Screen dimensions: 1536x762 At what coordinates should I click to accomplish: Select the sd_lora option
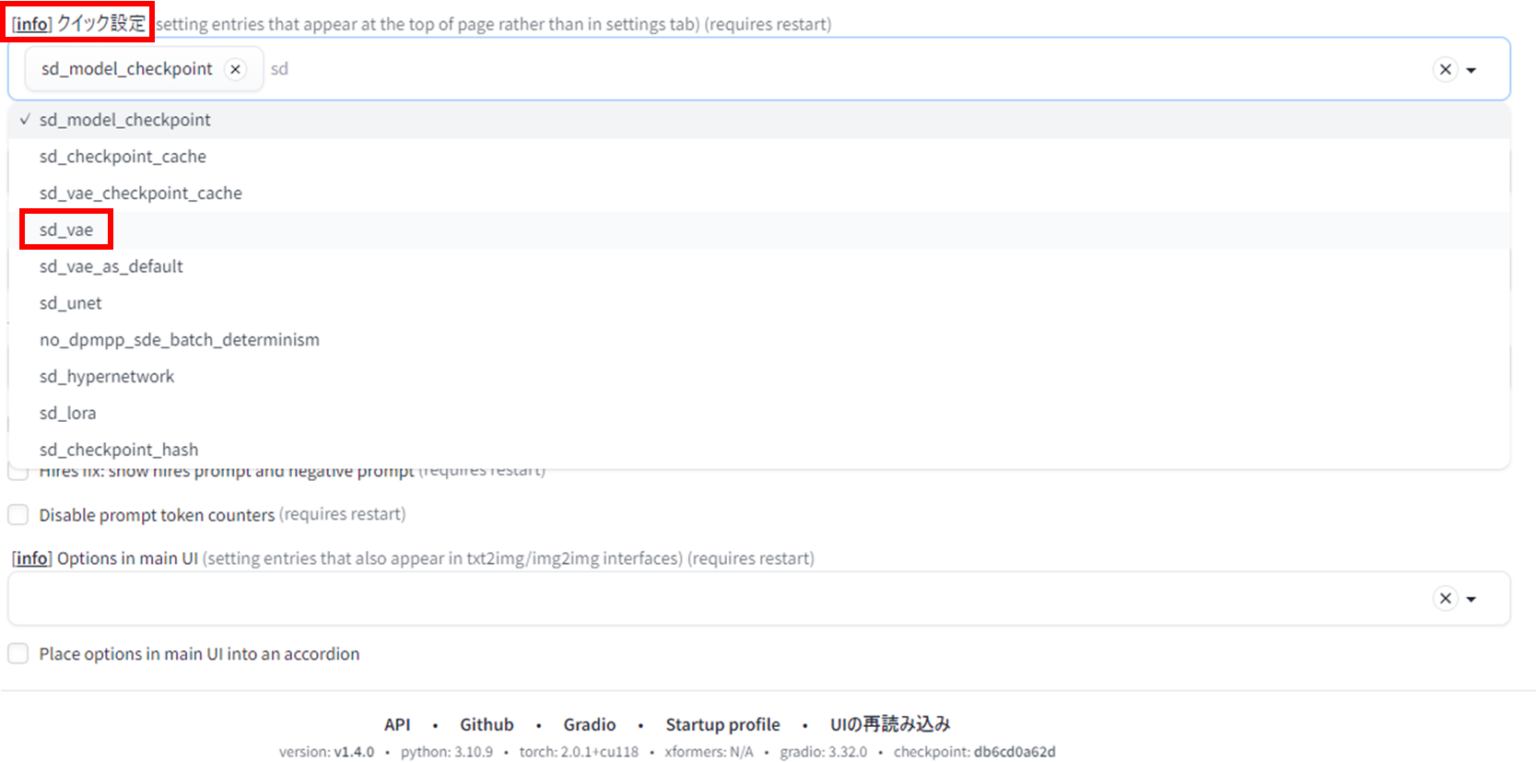click(67, 413)
